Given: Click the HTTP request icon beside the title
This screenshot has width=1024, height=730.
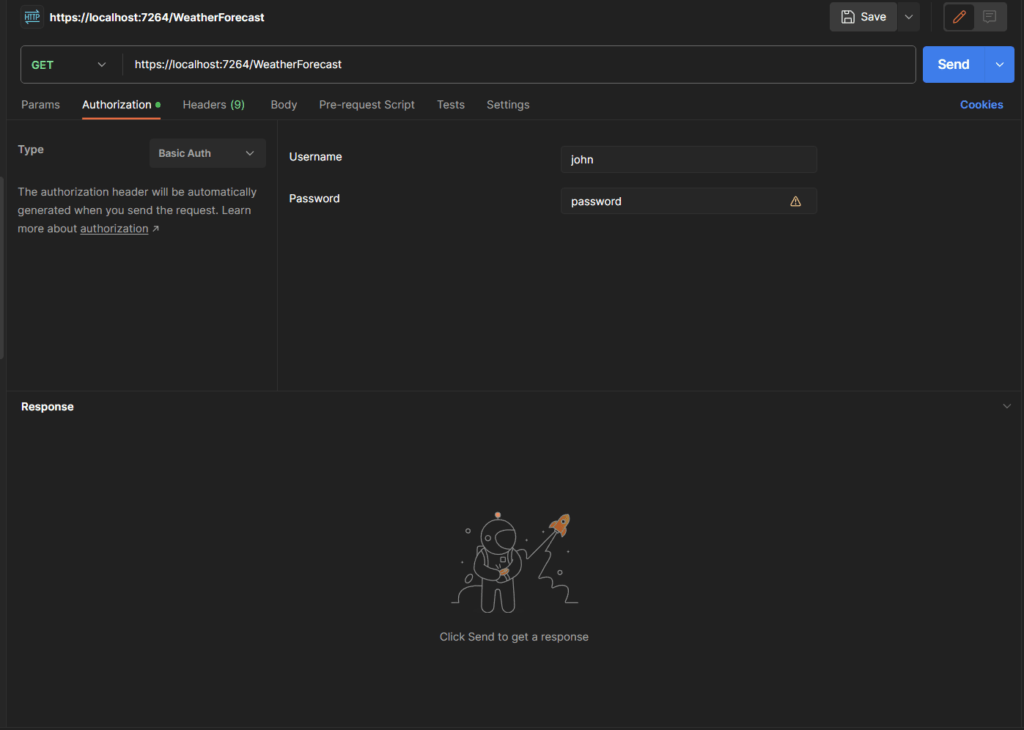Looking at the screenshot, I should 34,16.
